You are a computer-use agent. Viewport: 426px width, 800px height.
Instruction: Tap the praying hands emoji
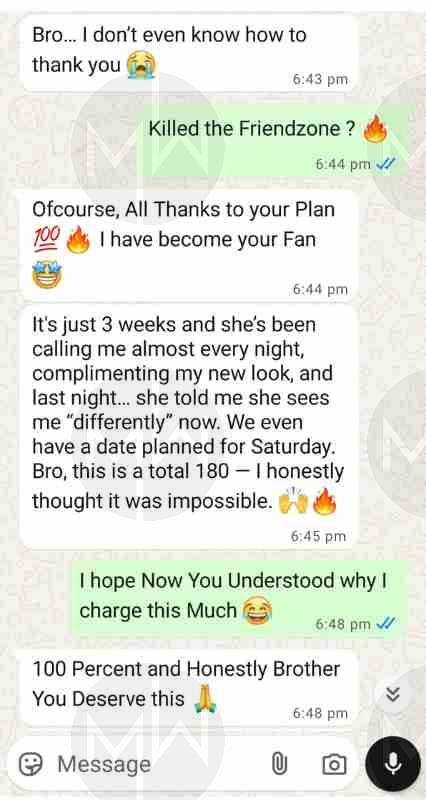[205, 699]
